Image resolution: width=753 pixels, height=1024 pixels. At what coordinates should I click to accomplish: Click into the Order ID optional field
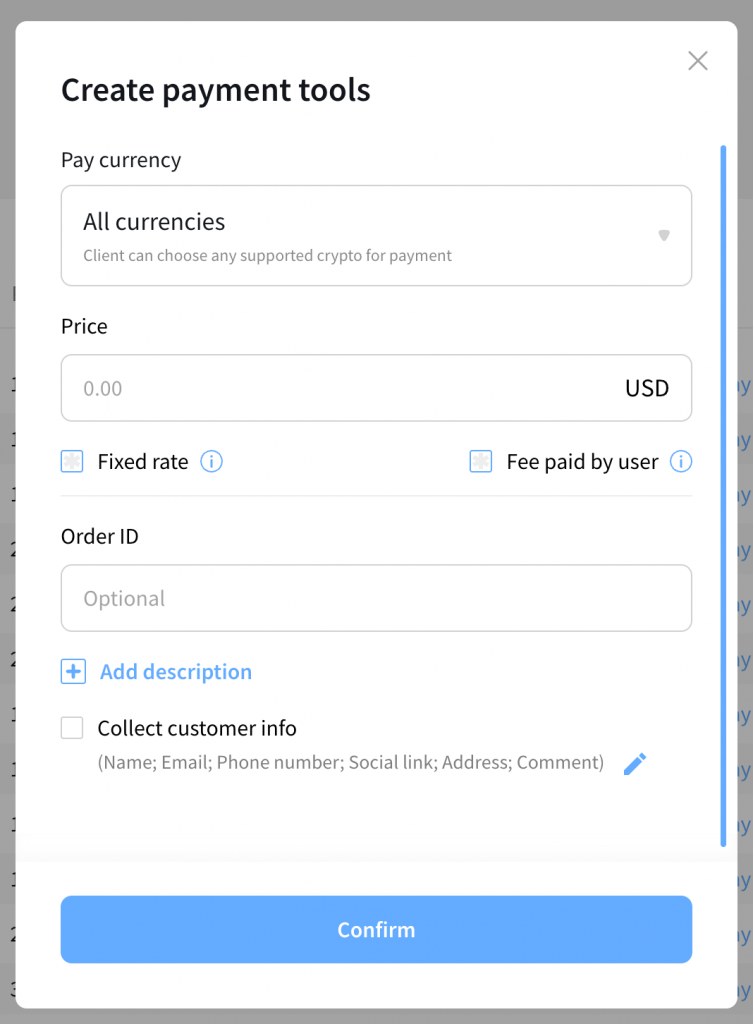coord(376,598)
